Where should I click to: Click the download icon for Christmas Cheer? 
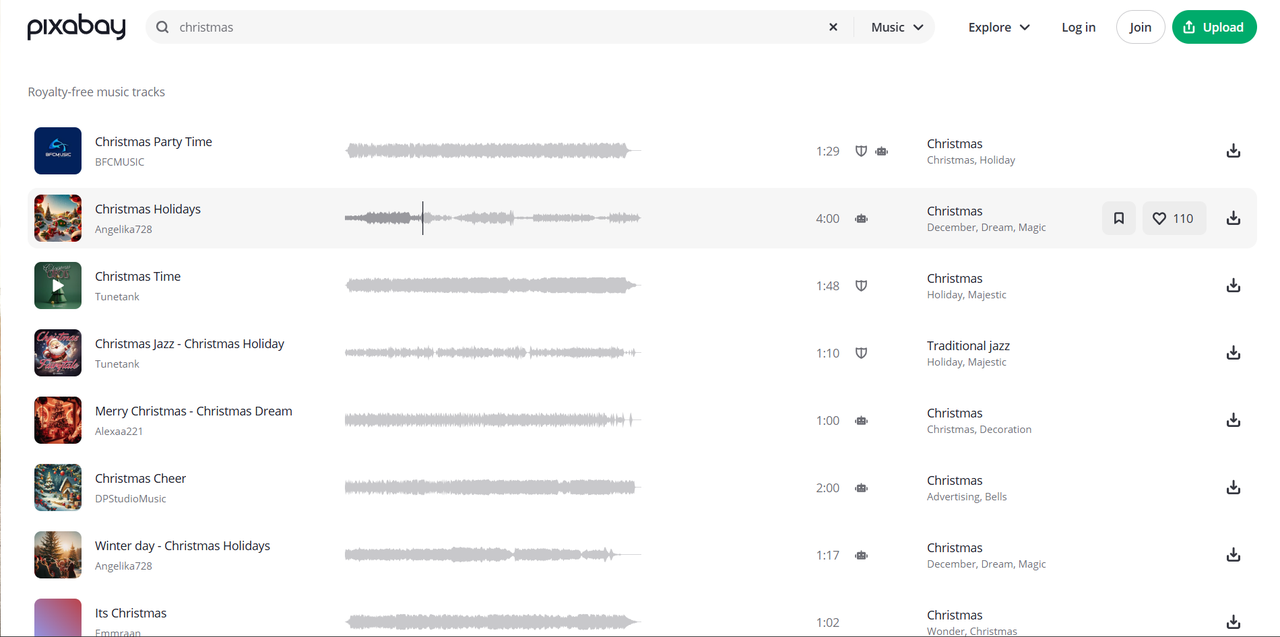tap(1233, 487)
